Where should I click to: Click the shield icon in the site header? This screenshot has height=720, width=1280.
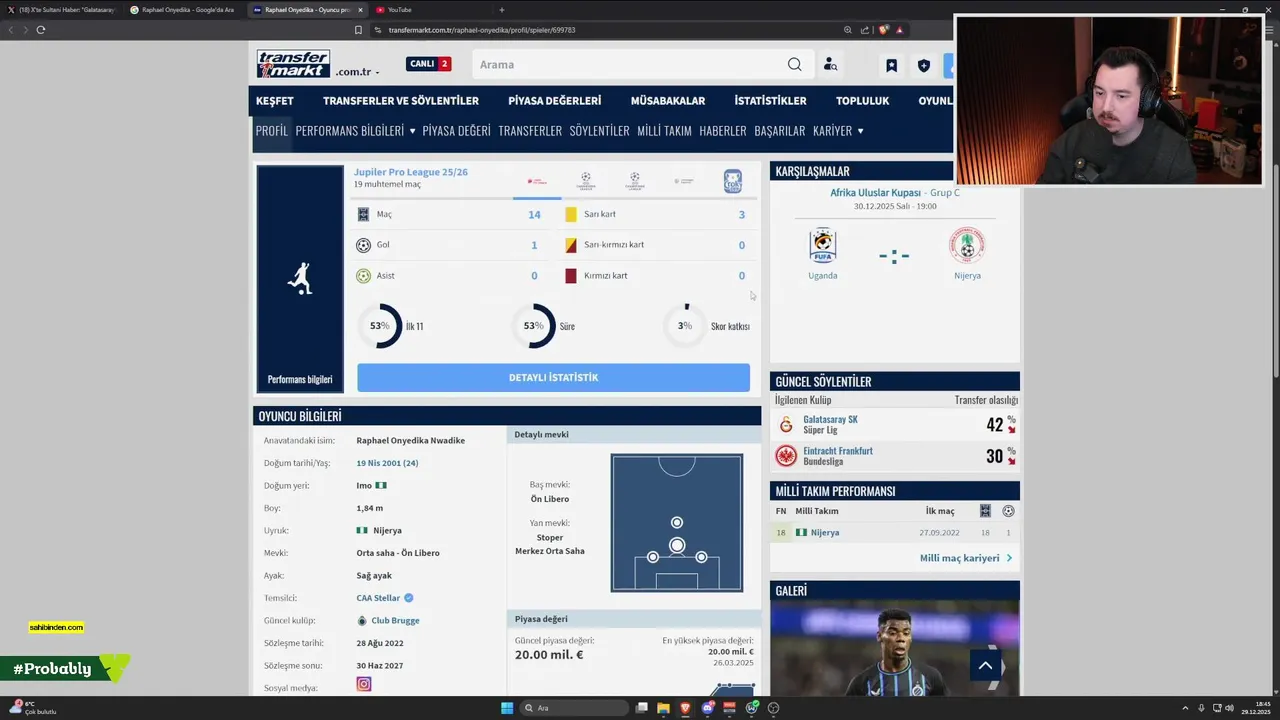(x=924, y=66)
